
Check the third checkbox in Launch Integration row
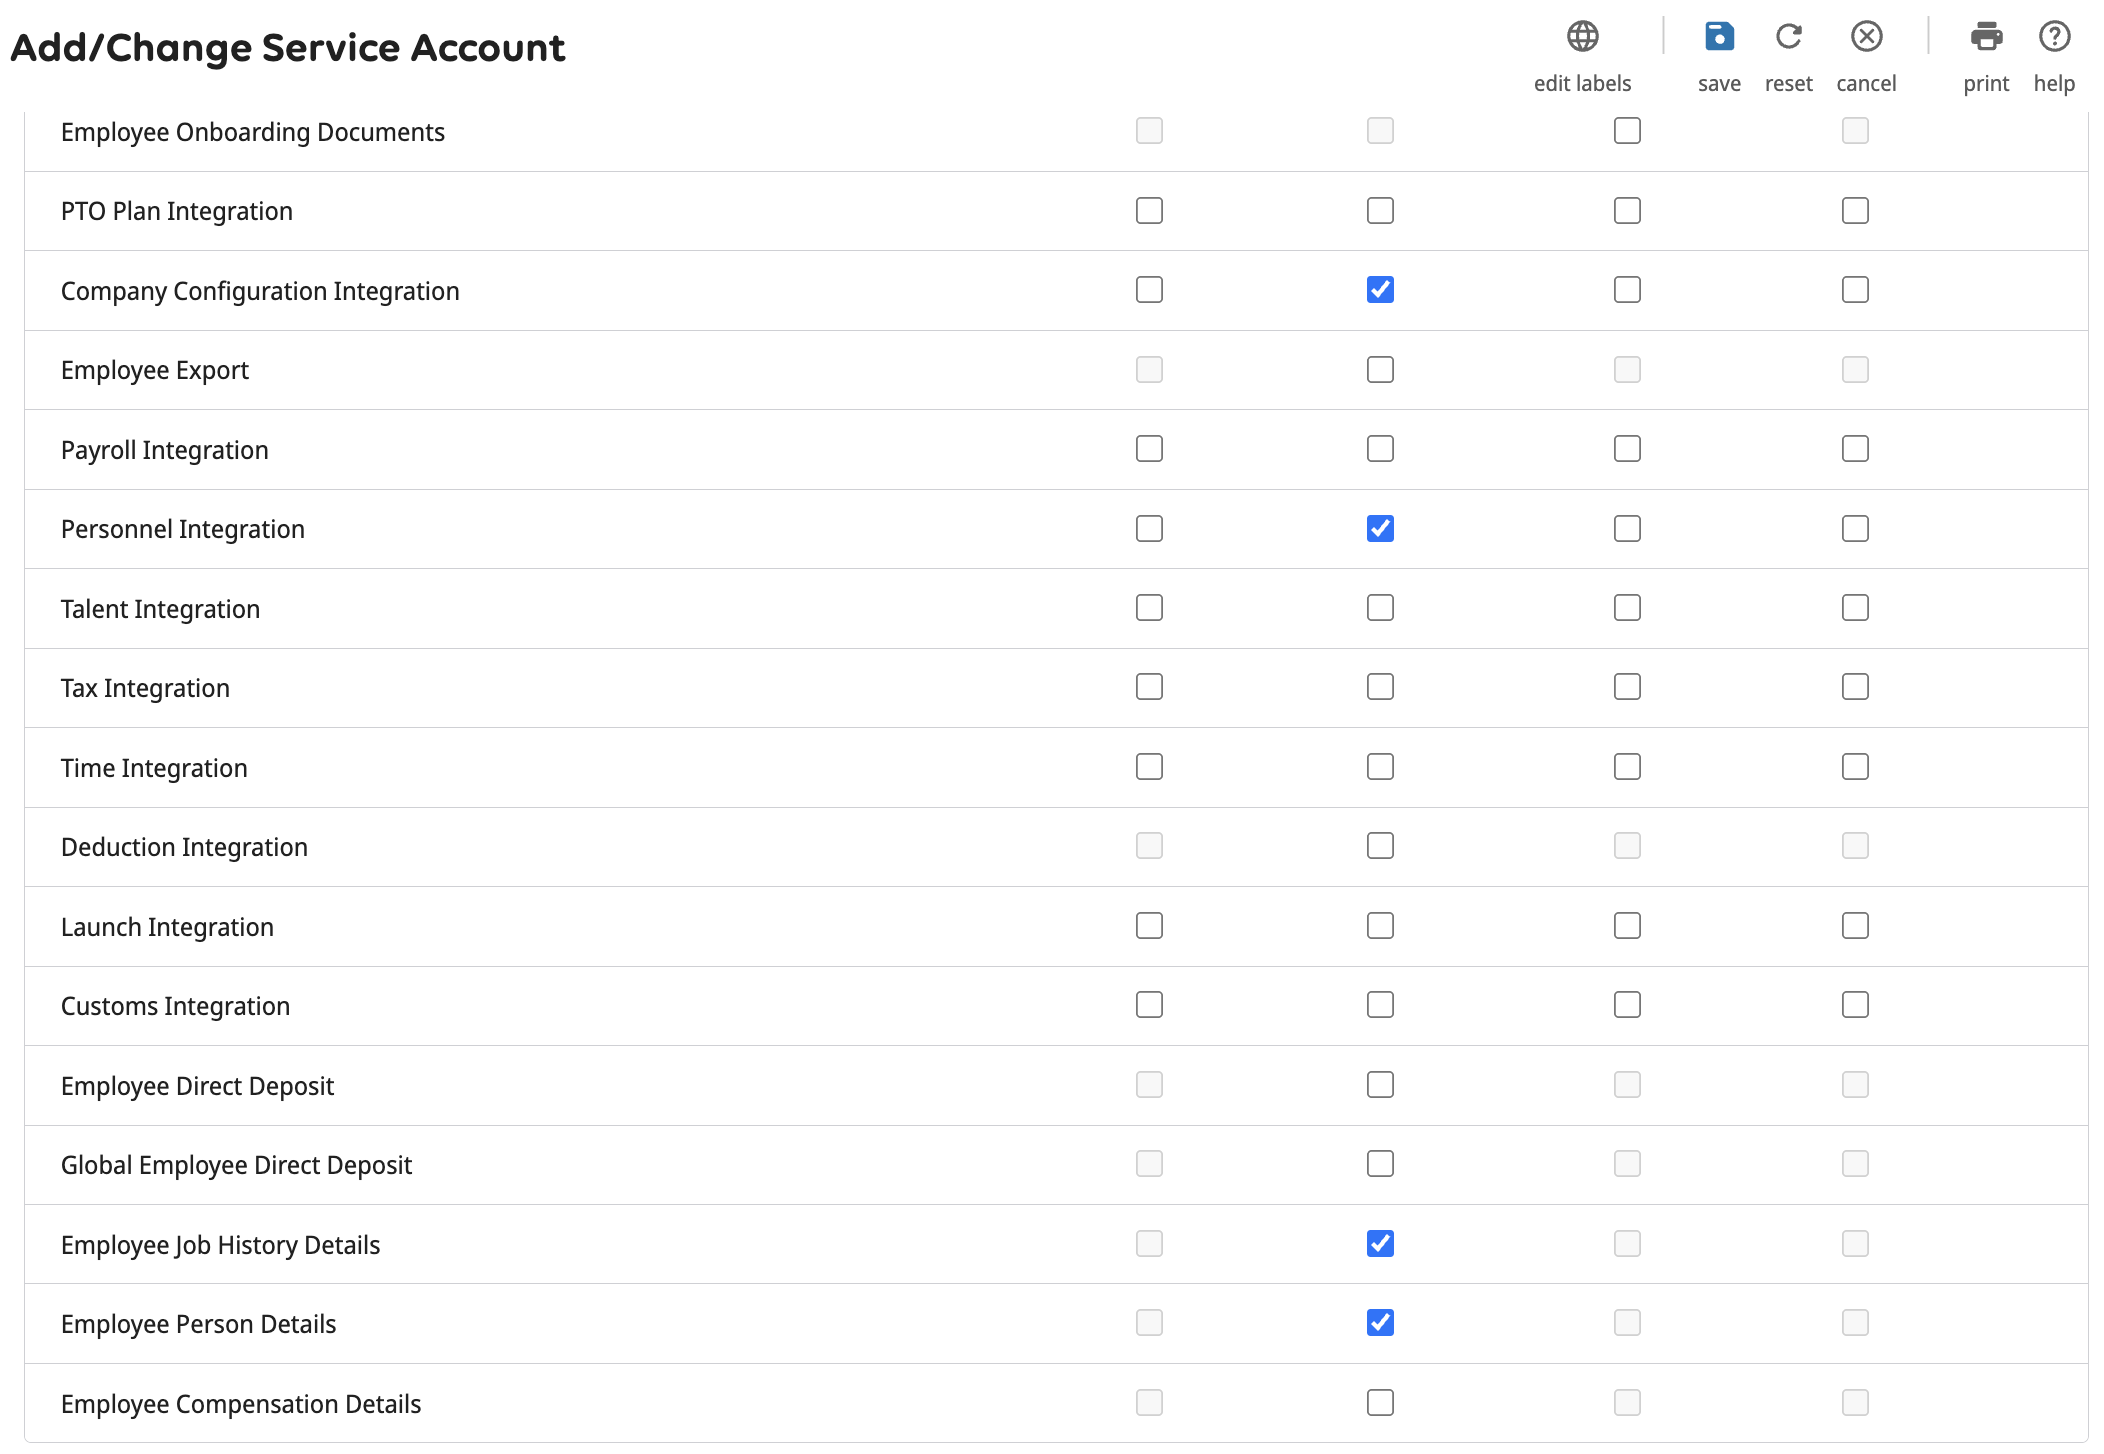[x=1627, y=926]
